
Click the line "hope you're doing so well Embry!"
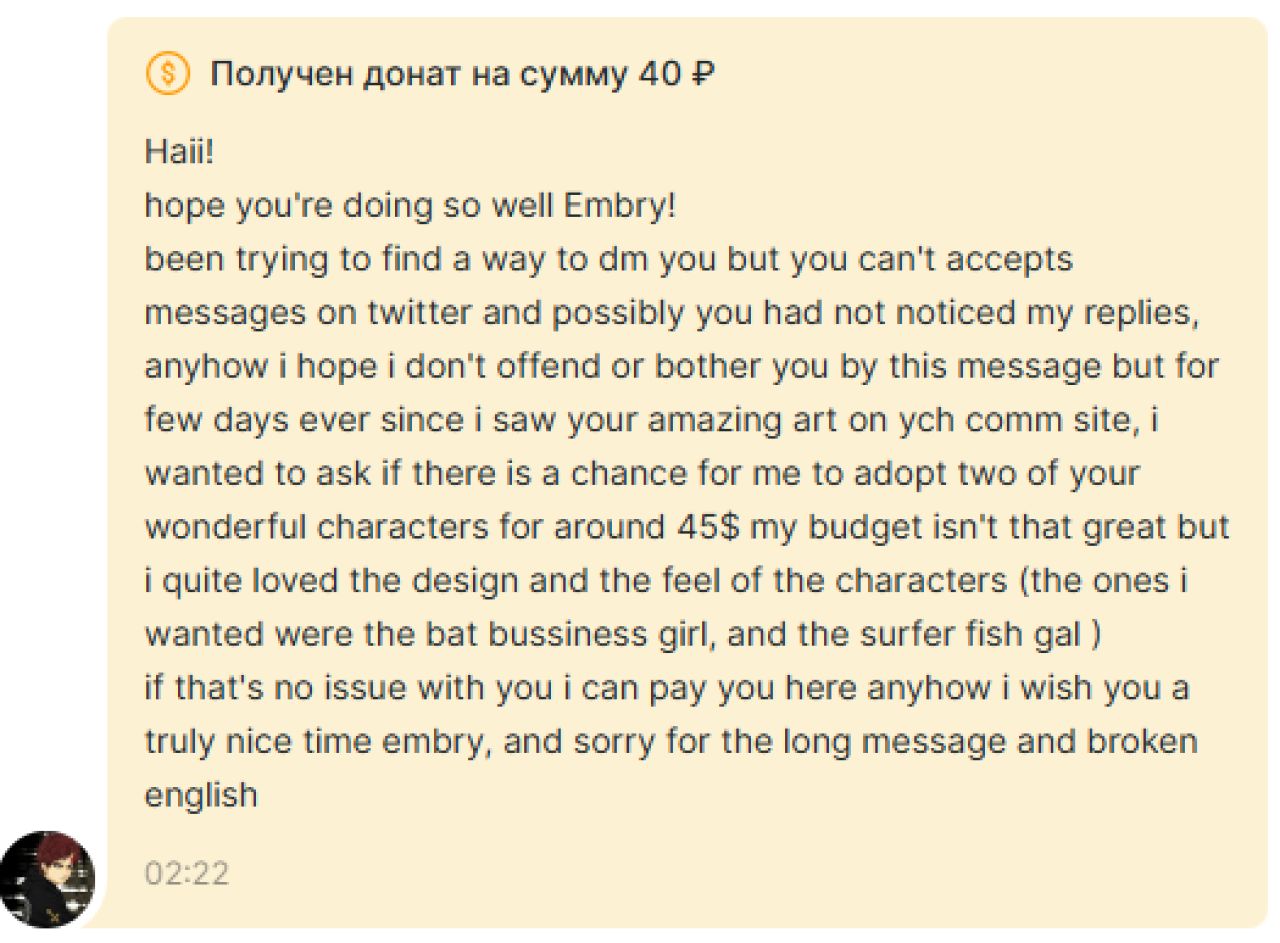pos(411,206)
